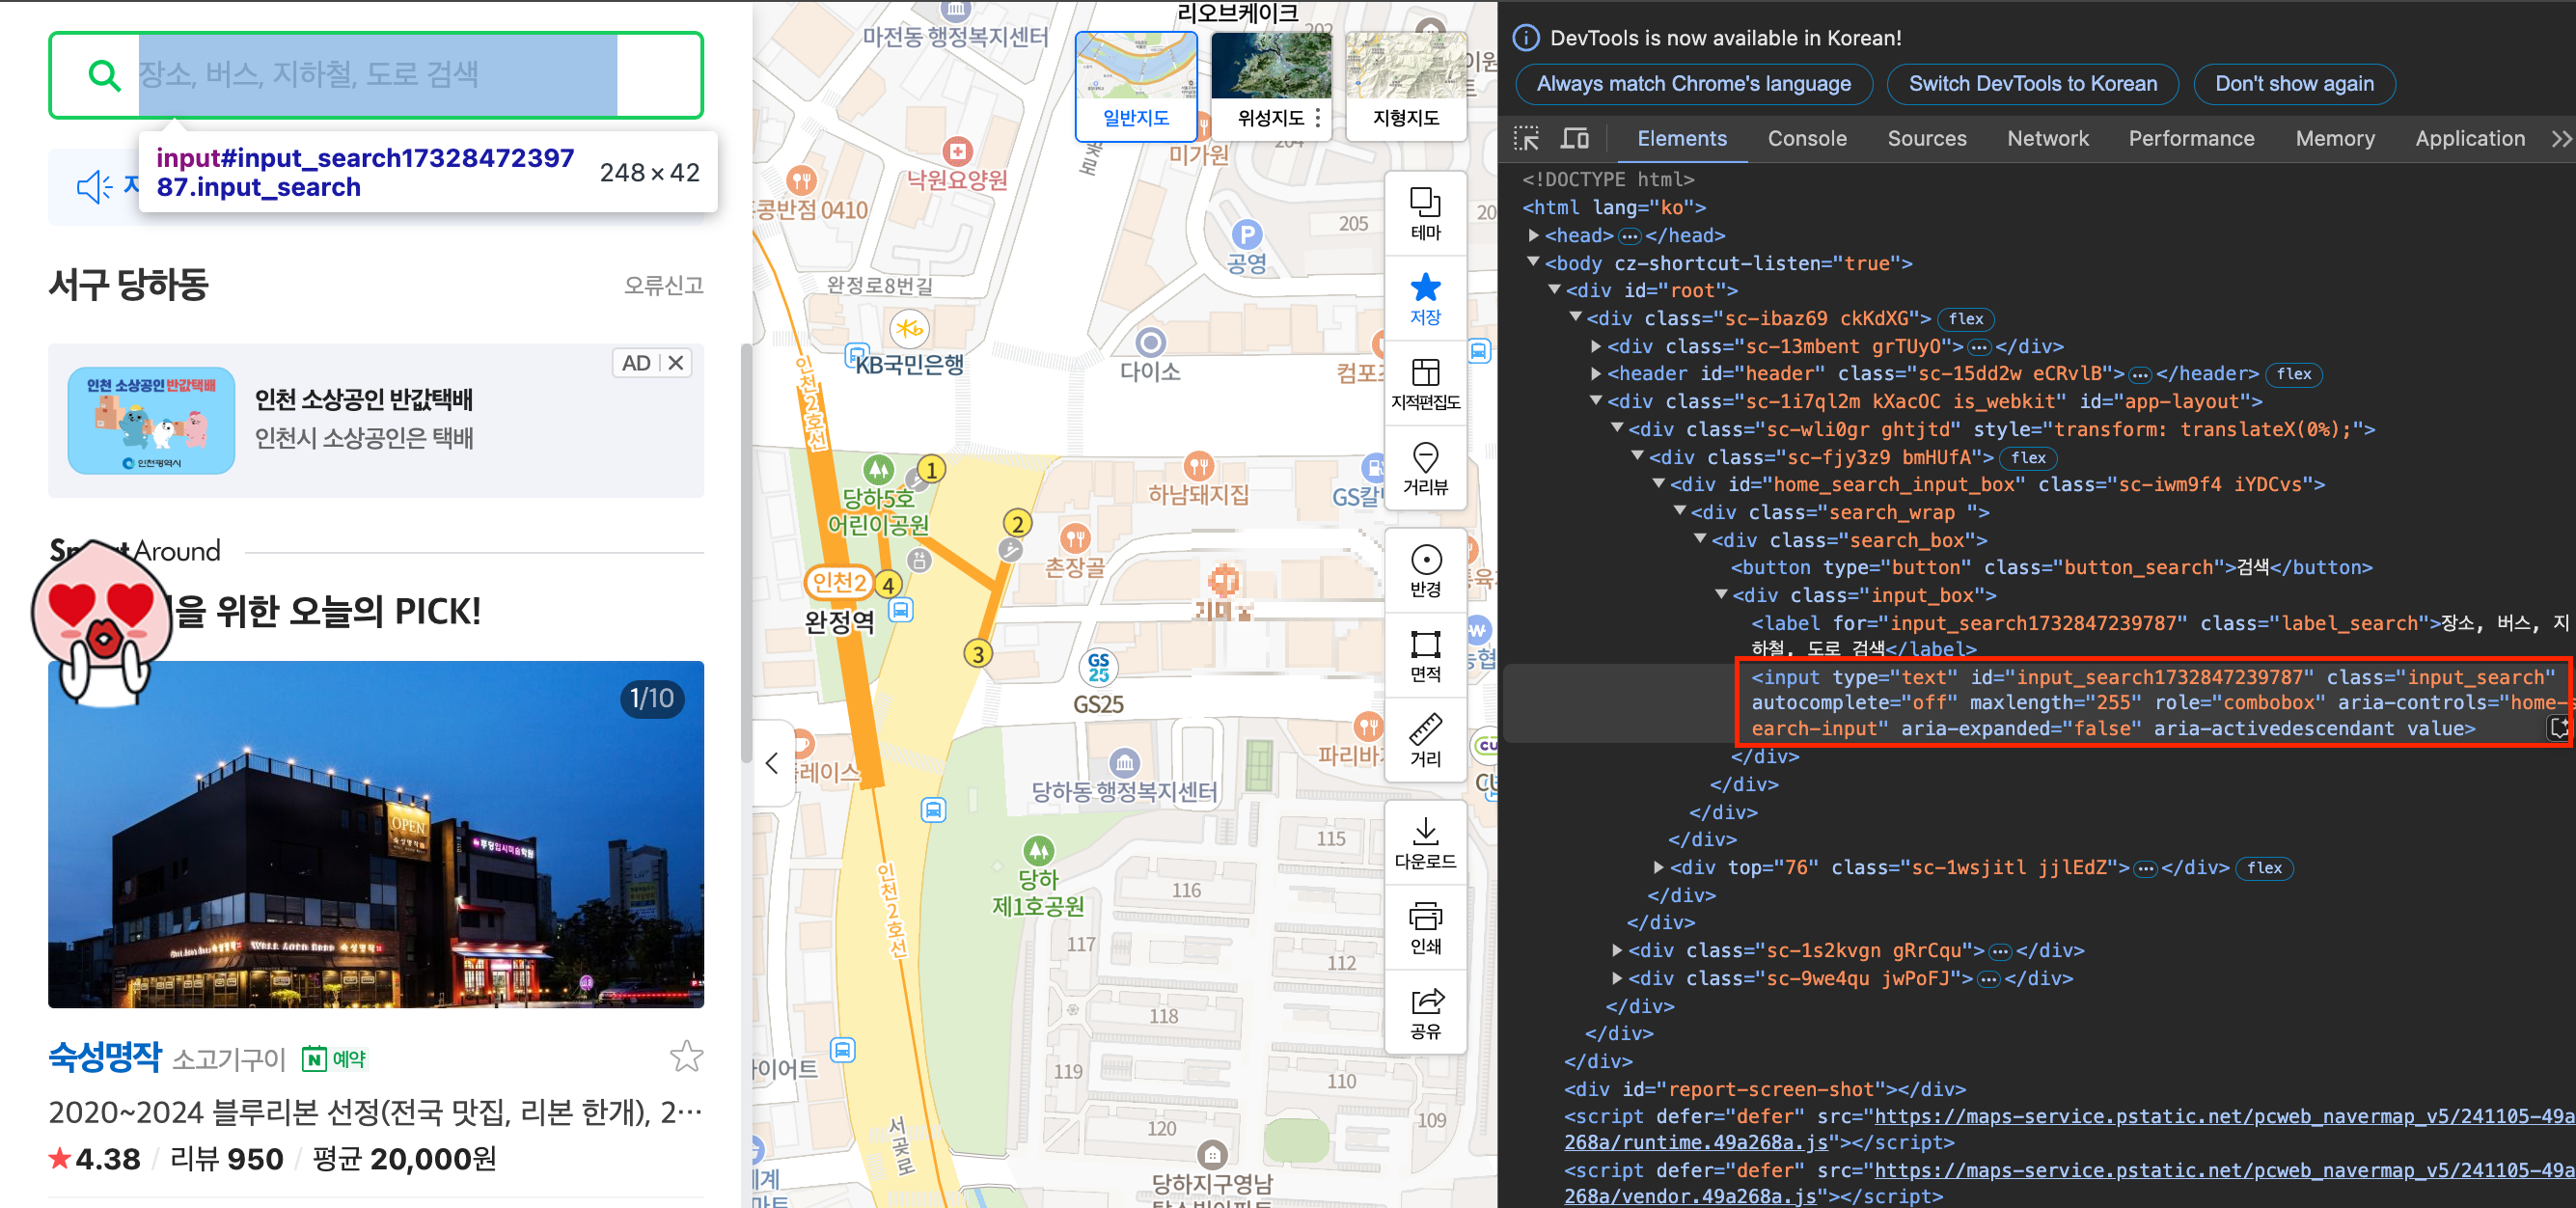Click the green search magnifier icon
Image resolution: width=2576 pixels, height=1208 pixels.
(x=104, y=75)
